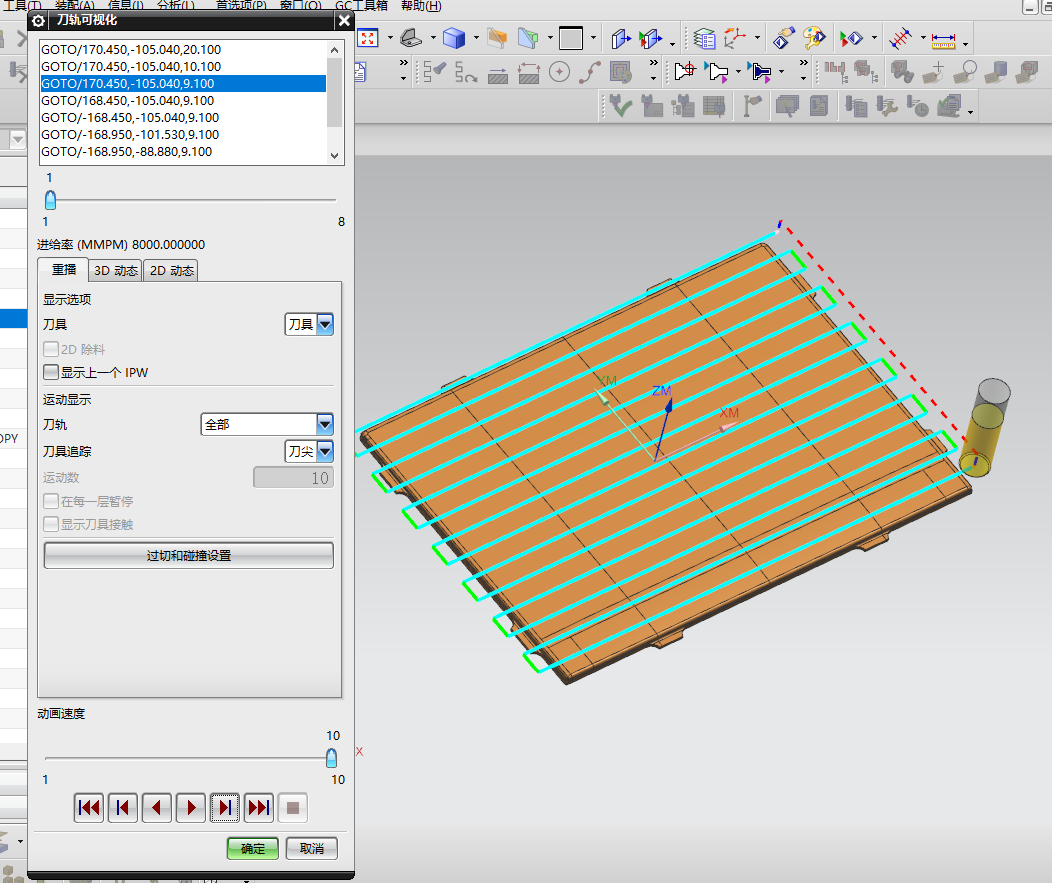Click the paint palette edit display icon

(815, 39)
